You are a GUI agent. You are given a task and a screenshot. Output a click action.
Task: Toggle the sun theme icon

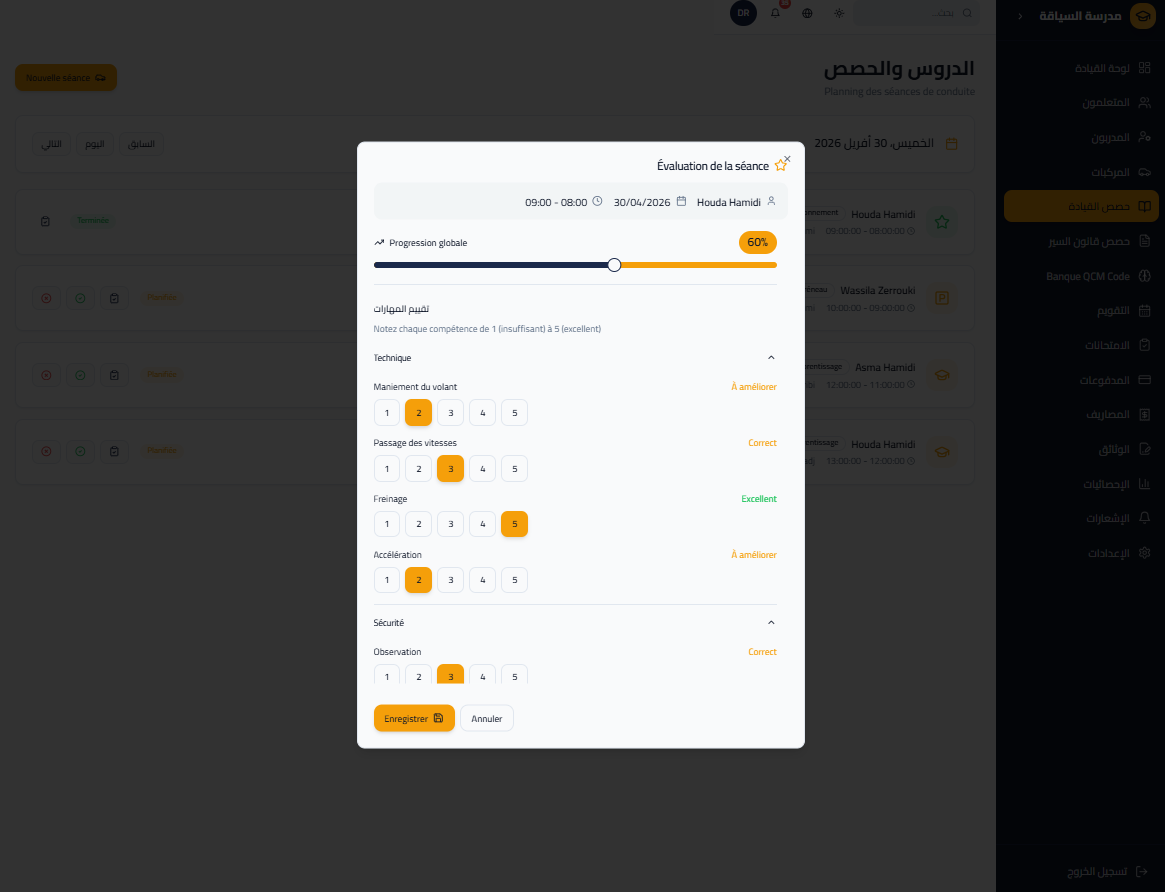click(839, 13)
